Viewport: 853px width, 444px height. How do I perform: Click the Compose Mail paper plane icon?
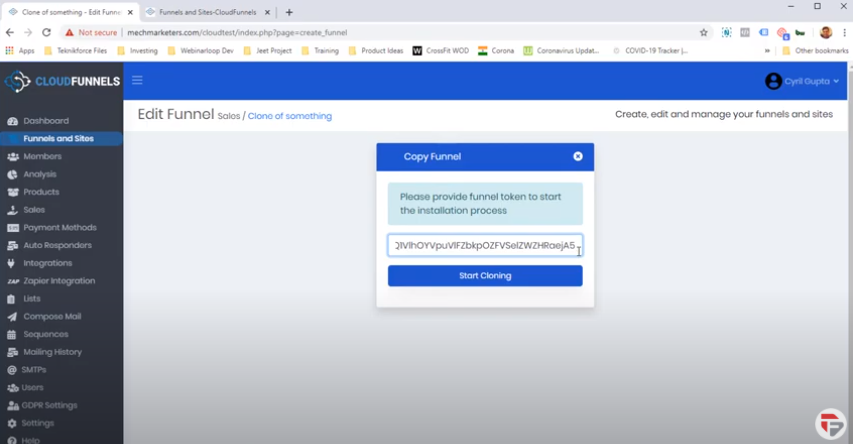[12, 317]
